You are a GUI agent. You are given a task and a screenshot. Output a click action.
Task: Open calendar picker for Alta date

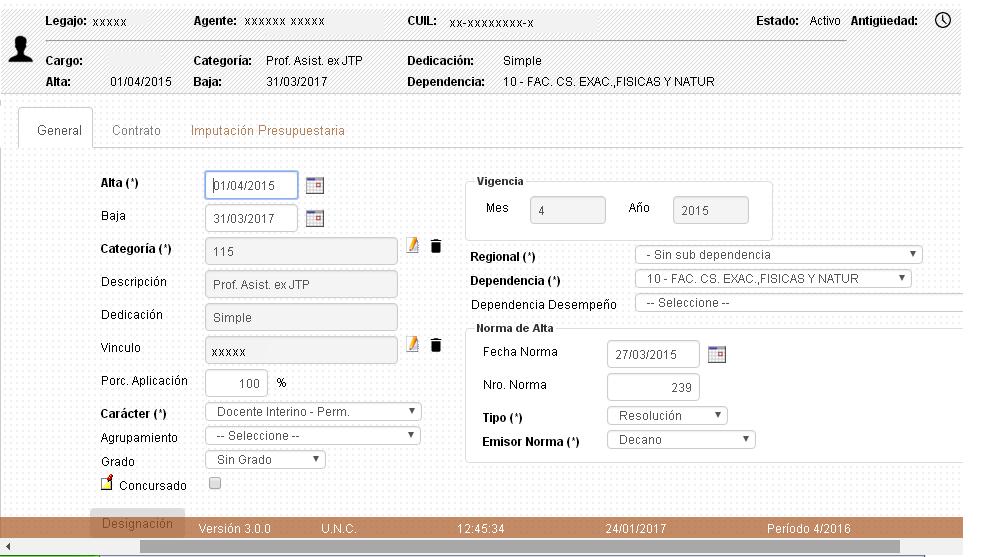click(314, 185)
